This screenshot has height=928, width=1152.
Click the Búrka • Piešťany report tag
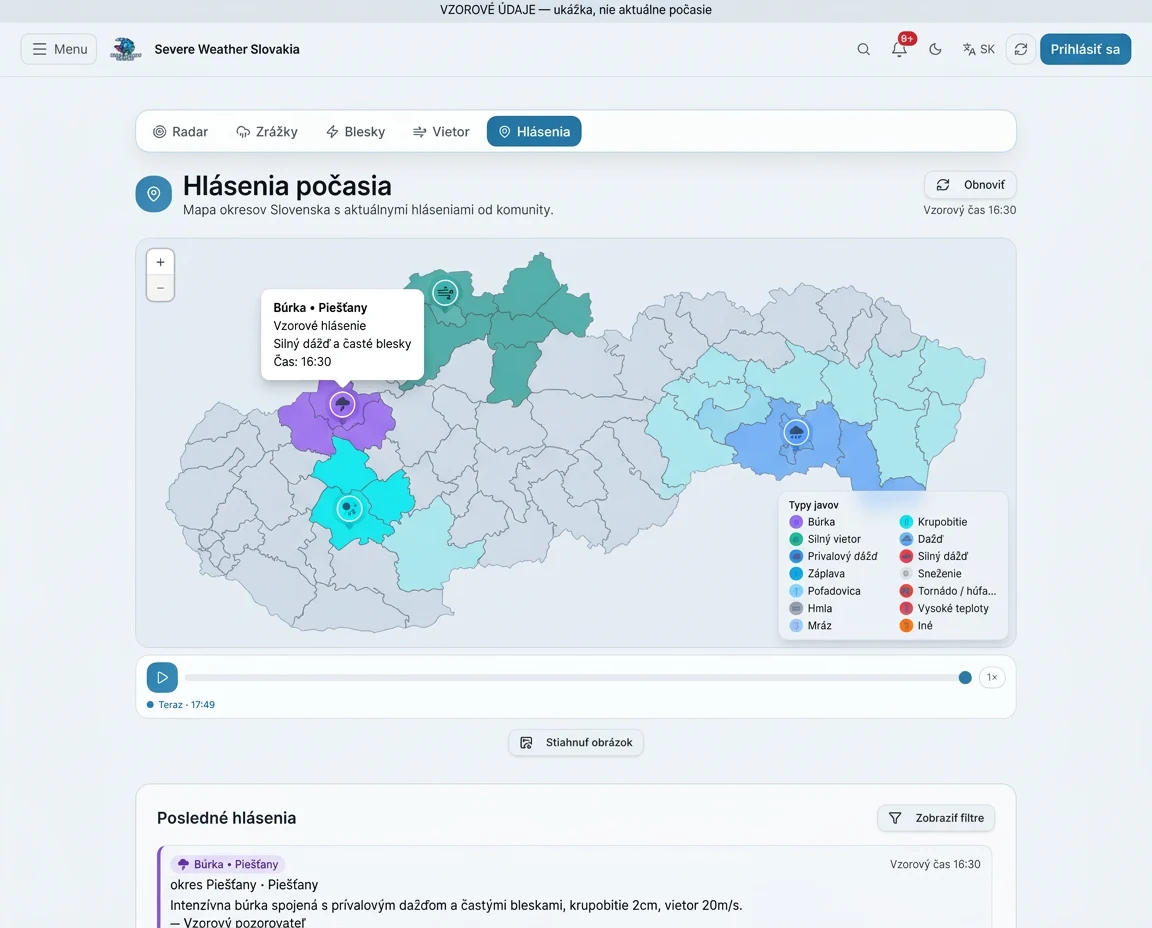click(228, 864)
